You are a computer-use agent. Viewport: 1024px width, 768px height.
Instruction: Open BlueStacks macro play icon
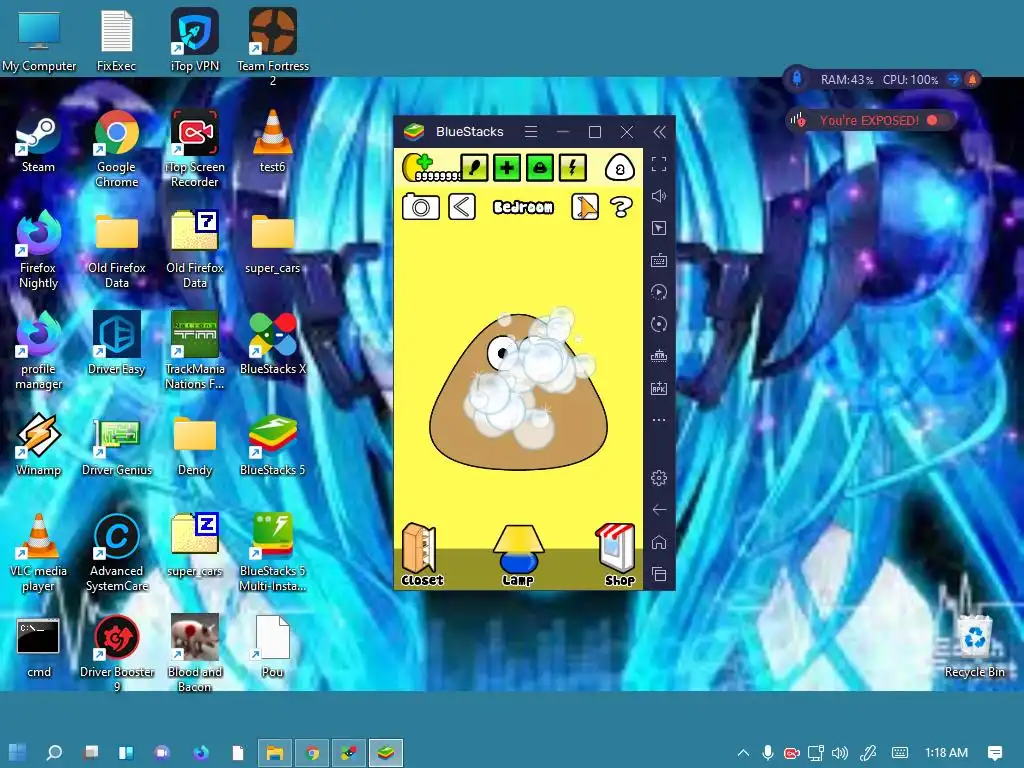(x=659, y=292)
